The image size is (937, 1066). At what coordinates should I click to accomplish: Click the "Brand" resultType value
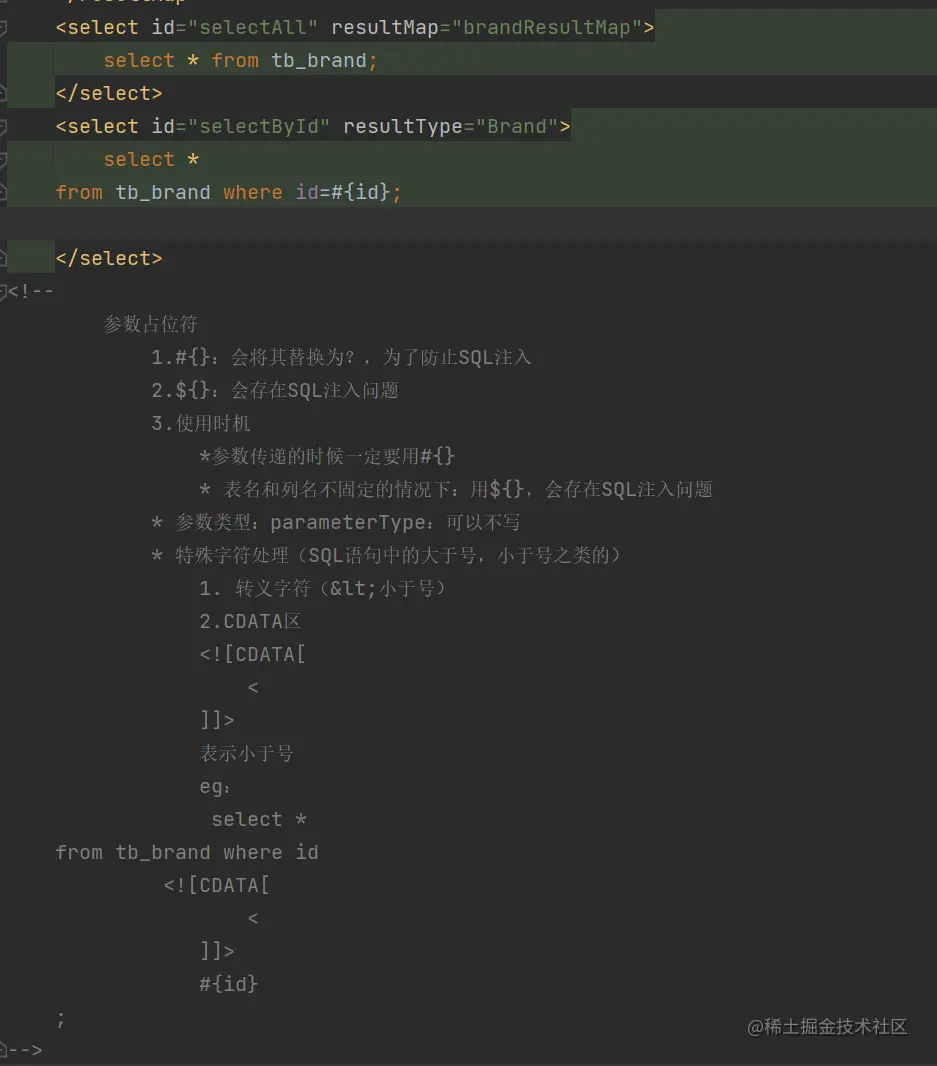pyautogui.click(x=517, y=126)
